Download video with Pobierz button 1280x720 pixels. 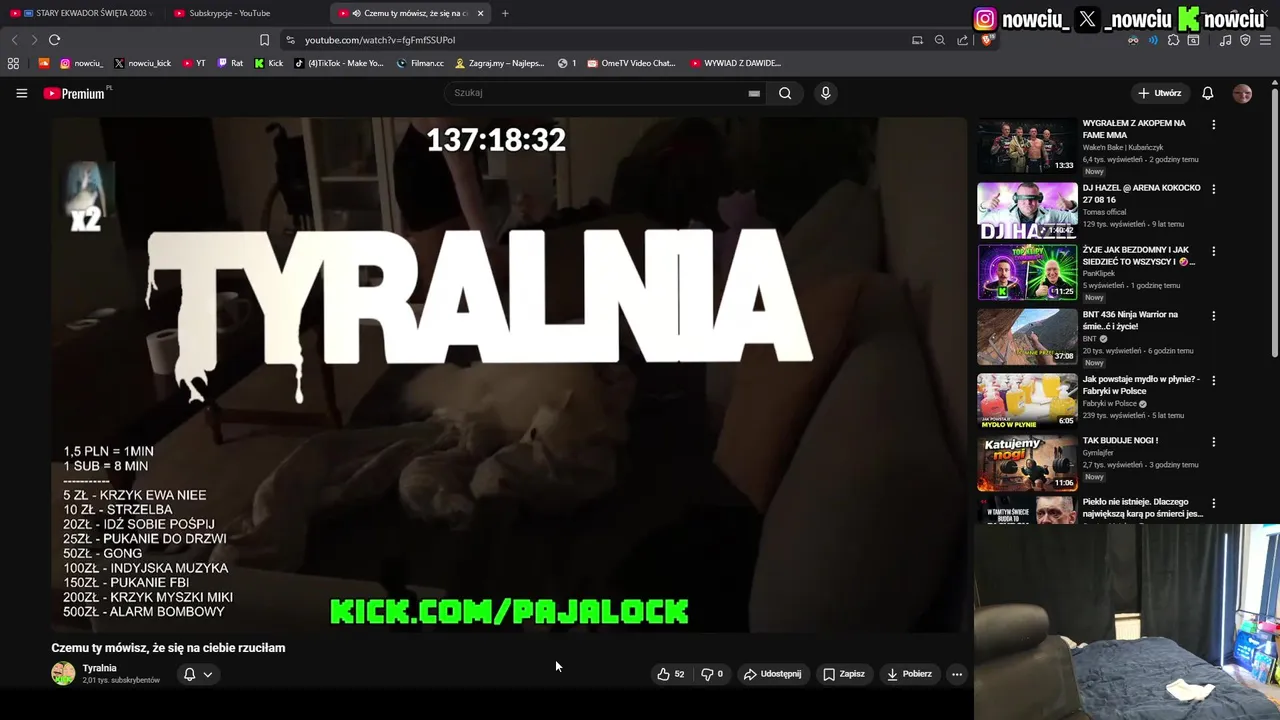coord(909,674)
